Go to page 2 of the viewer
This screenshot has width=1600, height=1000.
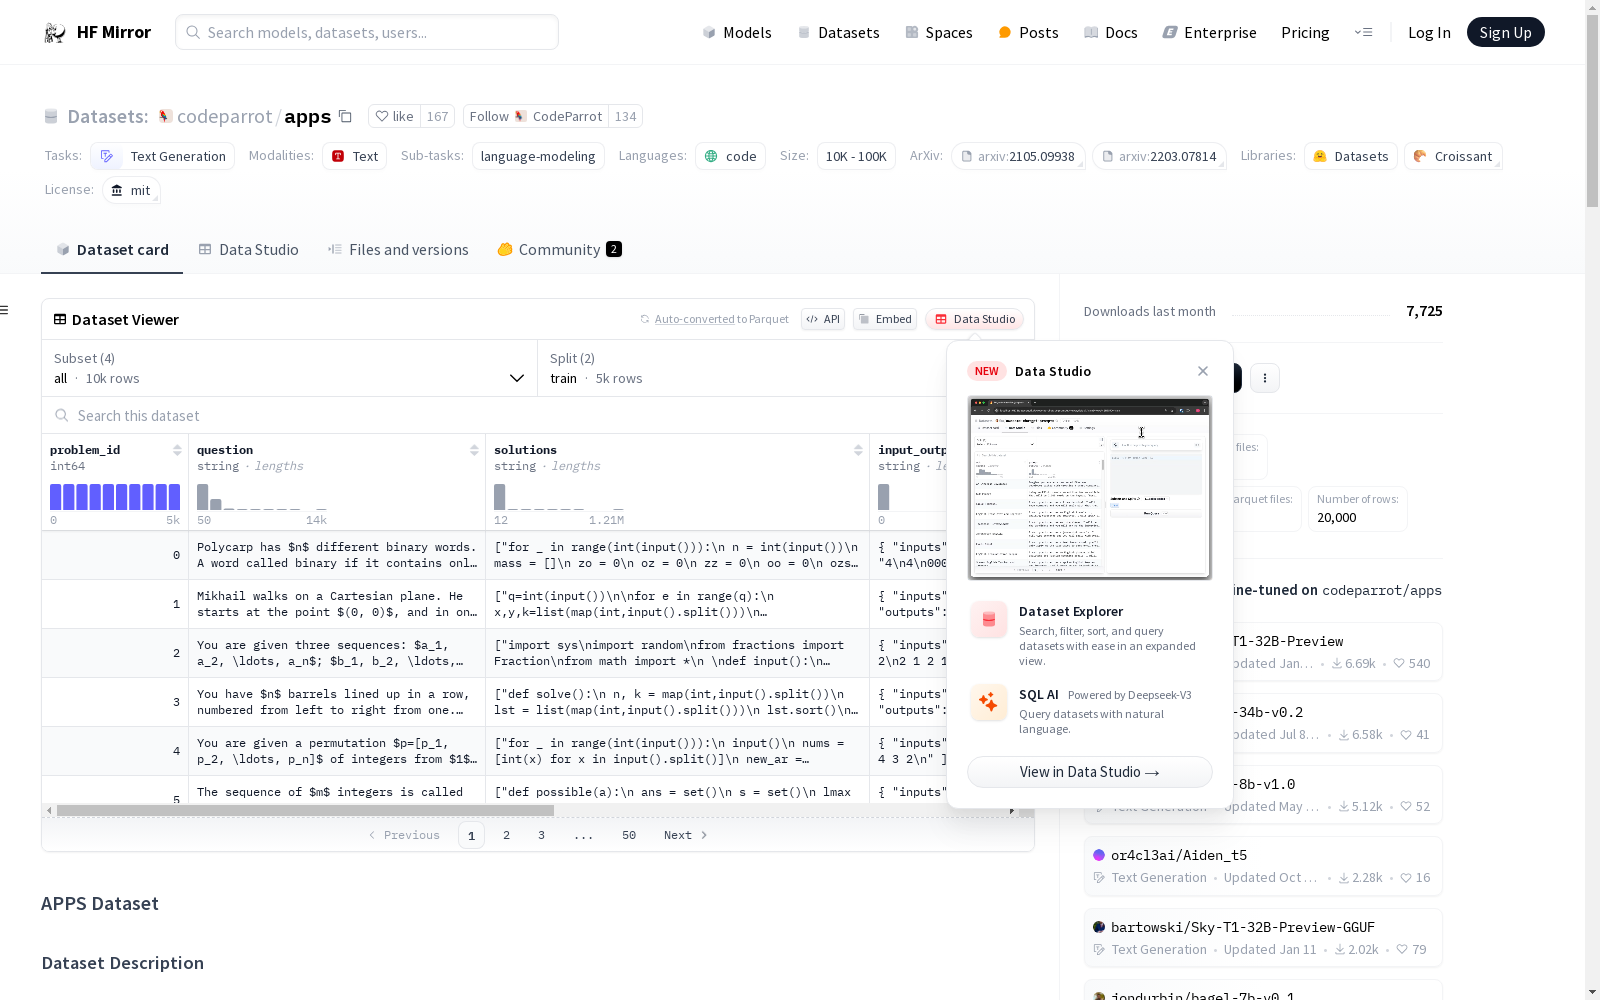coord(506,835)
